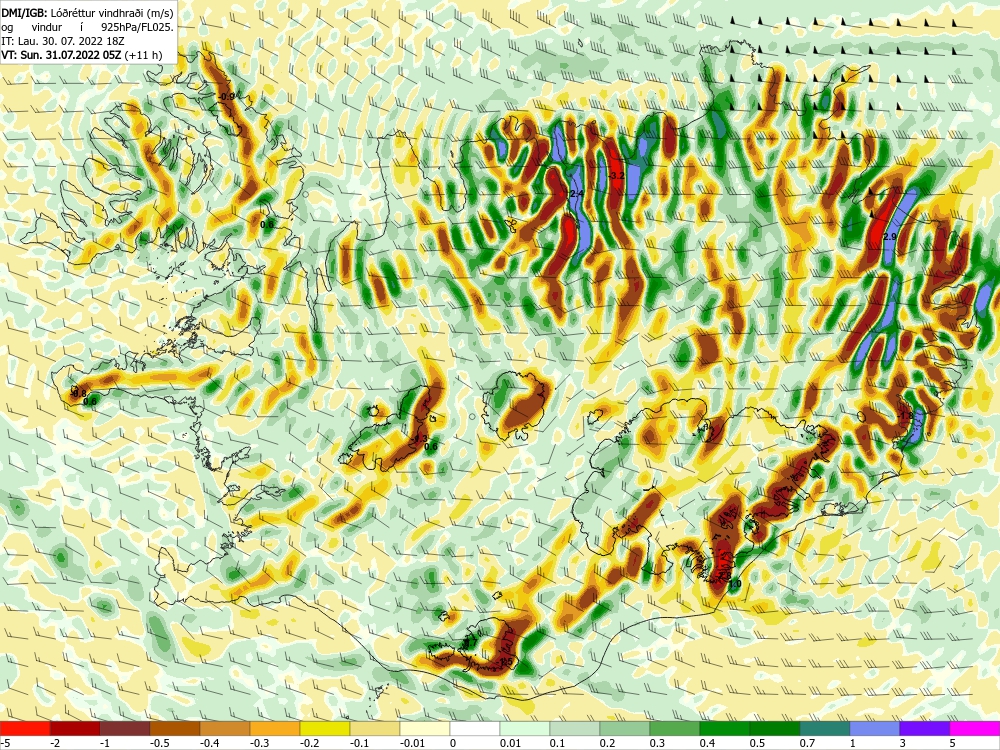The width and height of the screenshot is (1000, 750).
Task: Click the 'VT: Sun. 31.07.2022 05Z (+11 h)' line
Action: 82,55
